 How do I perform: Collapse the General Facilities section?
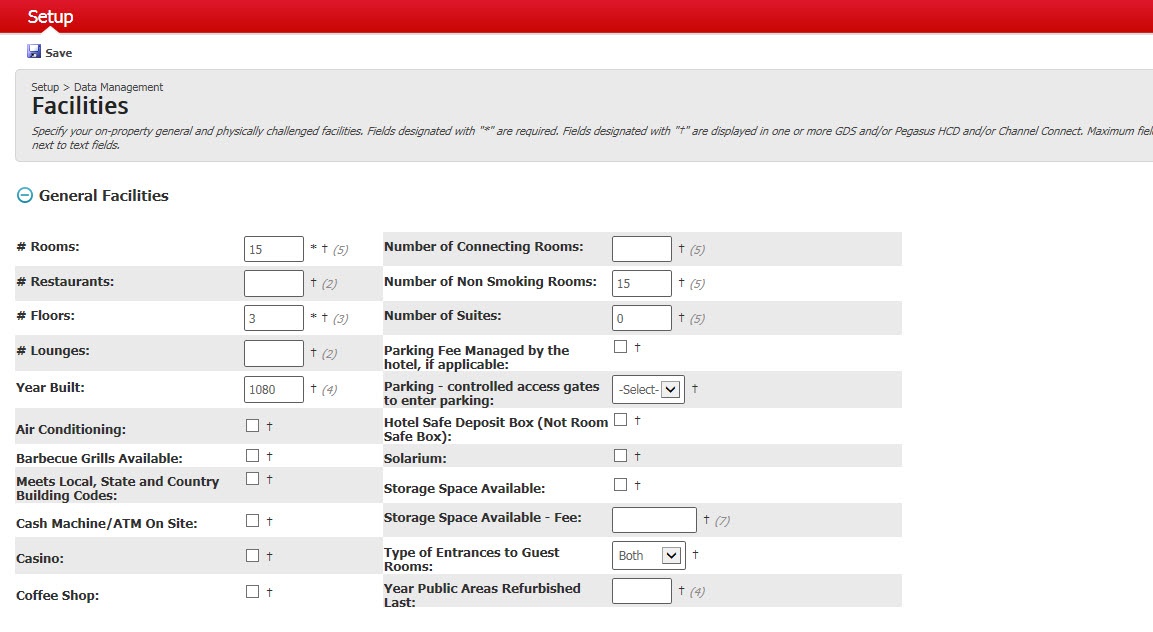click(x=25, y=195)
